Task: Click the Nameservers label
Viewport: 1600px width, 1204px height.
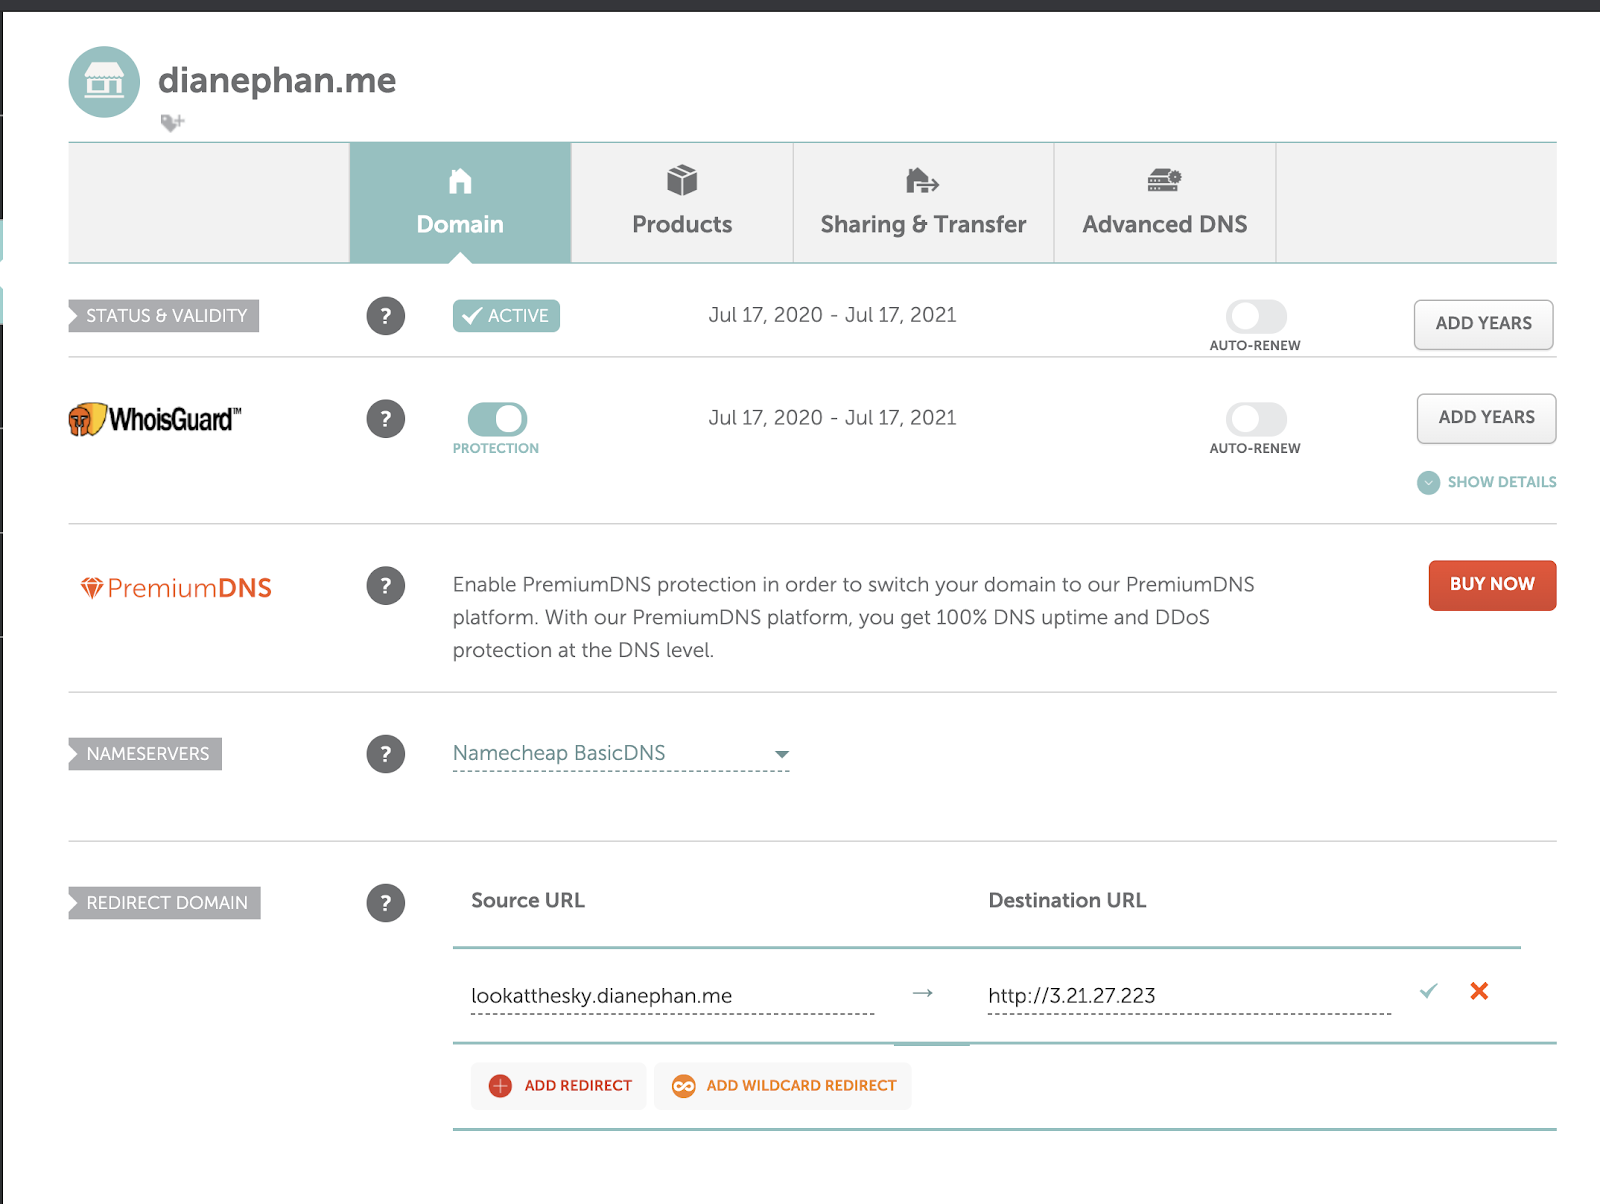Action: click(145, 754)
